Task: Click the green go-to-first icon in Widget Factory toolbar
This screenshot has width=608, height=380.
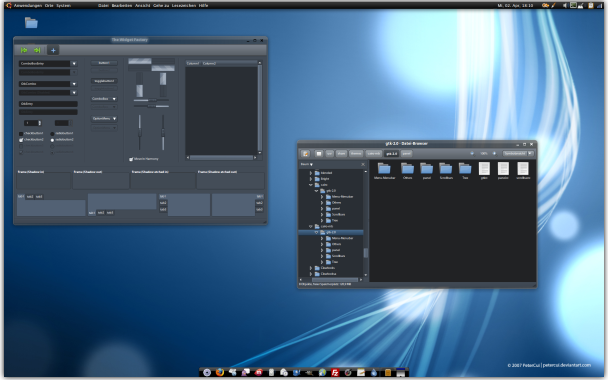Action: [x=24, y=50]
